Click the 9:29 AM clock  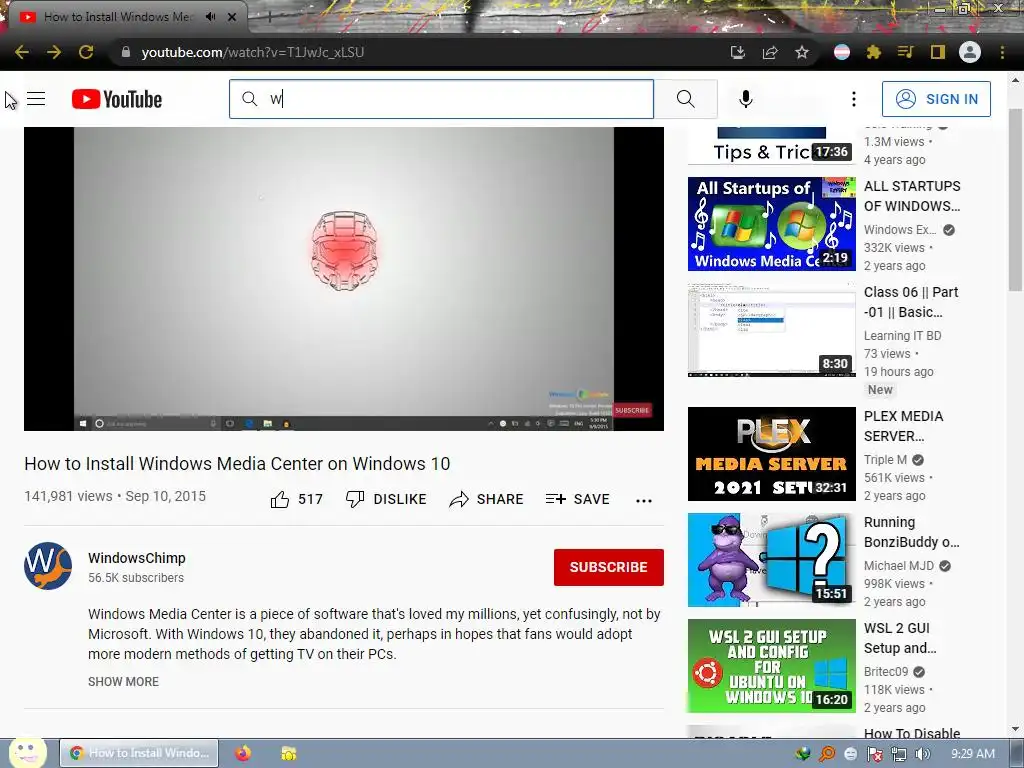(972, 754)
